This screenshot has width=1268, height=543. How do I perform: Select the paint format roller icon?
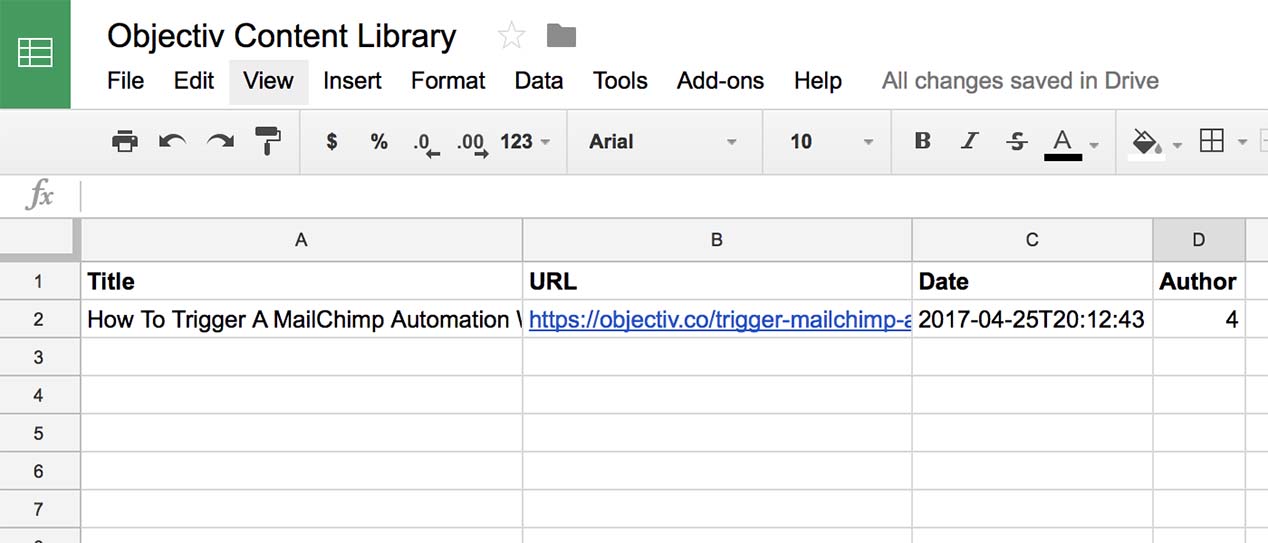268,142
